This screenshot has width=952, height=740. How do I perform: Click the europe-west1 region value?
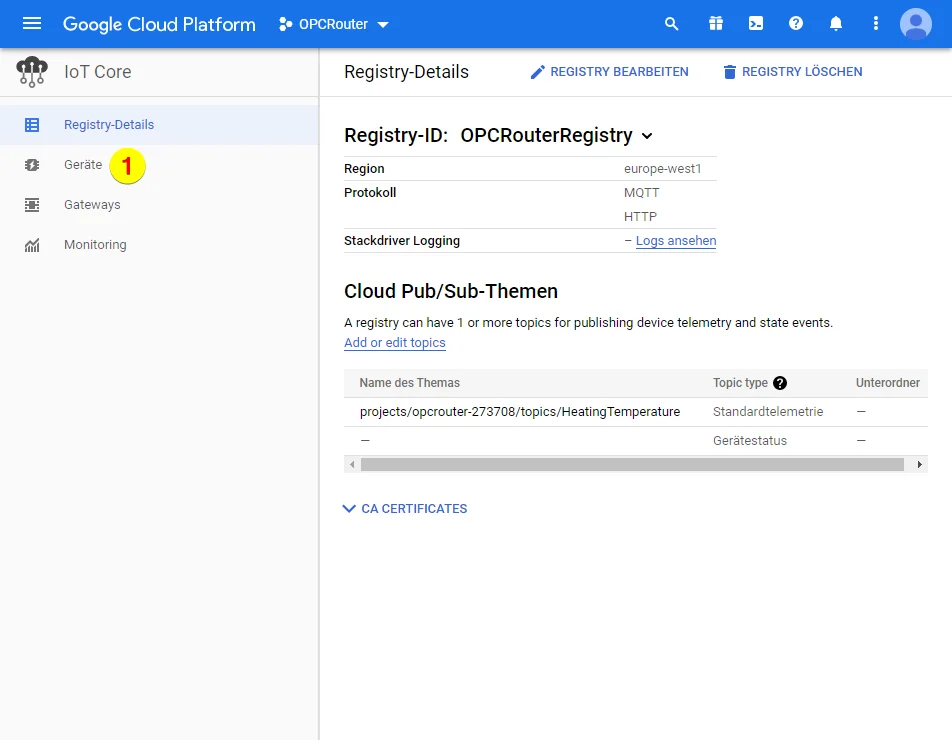(x=662, y=169)
